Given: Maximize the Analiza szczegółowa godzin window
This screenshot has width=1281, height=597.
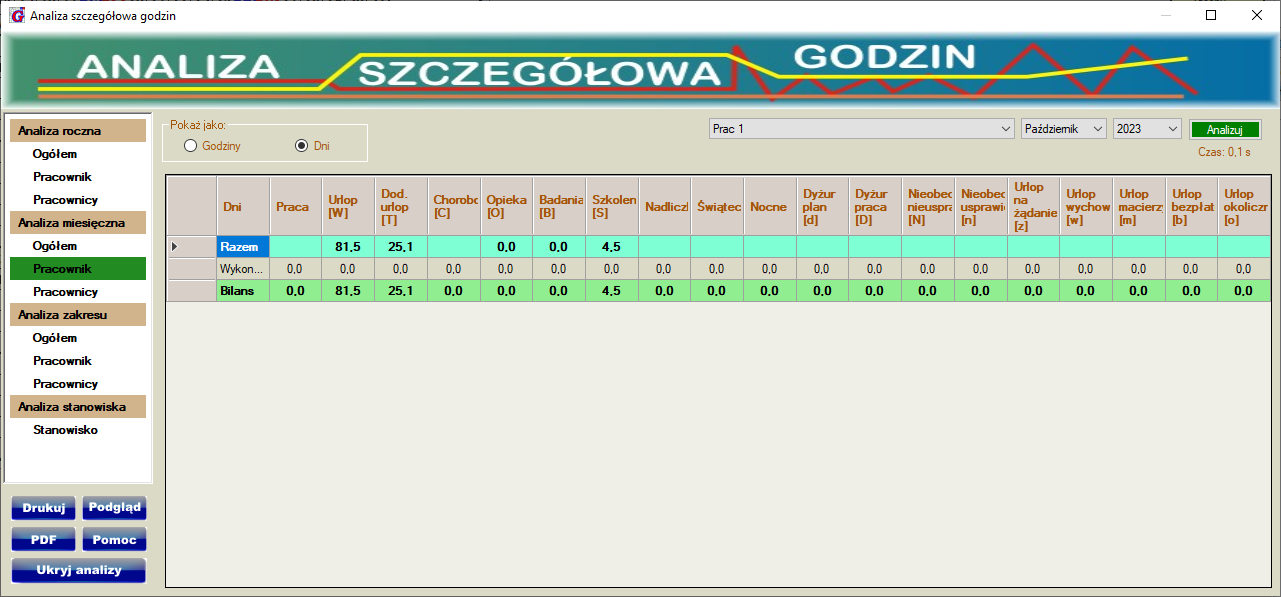Looking at the screenshot, I should coord(1211,16).
